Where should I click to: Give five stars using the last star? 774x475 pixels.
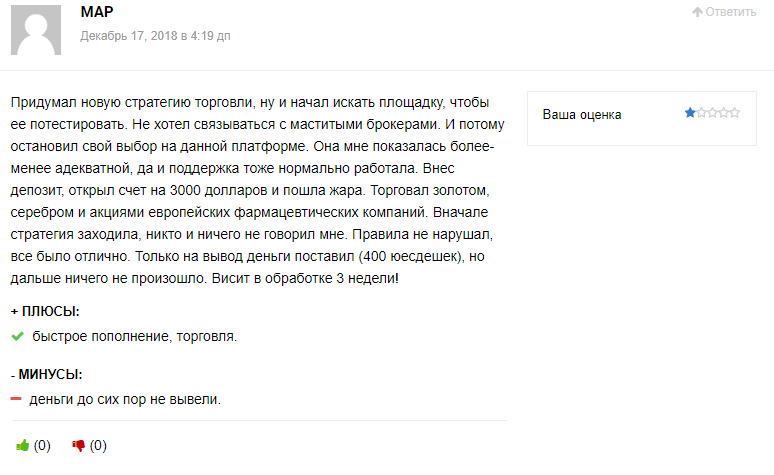pyautogui.click(x=734, y=113)
